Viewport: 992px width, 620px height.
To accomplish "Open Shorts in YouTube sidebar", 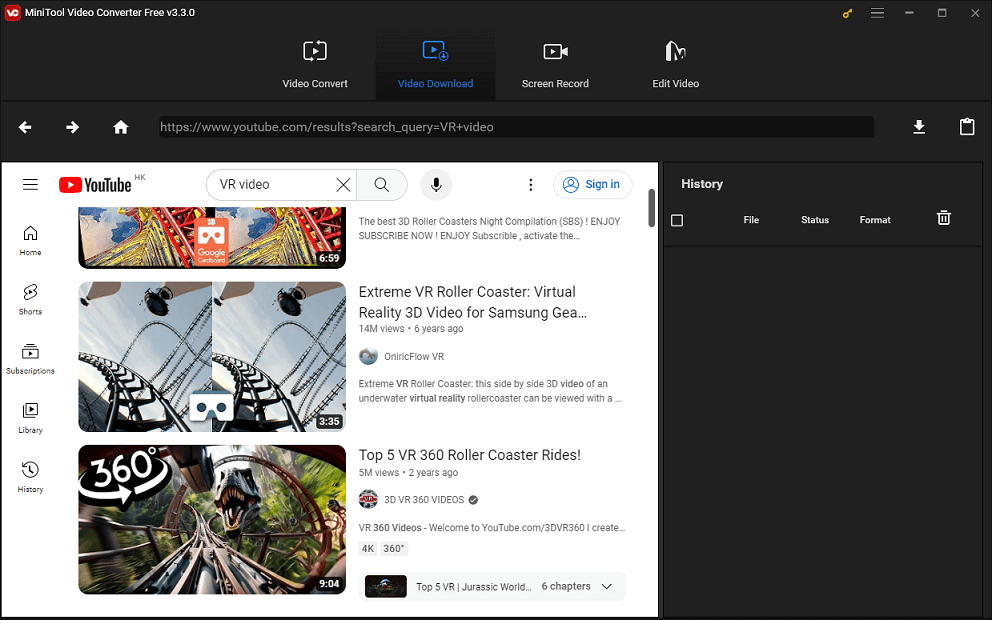I will [30, 300].
